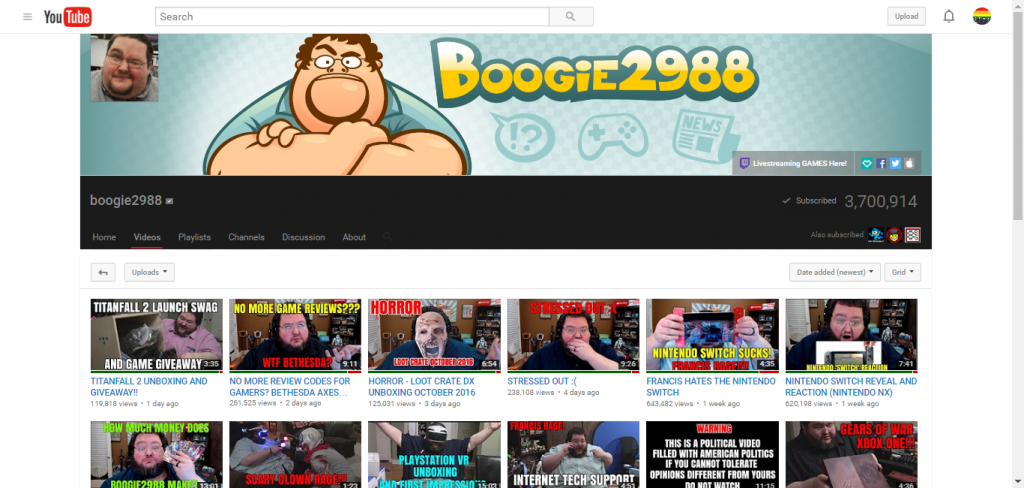
Task: Click '119,818 views' text
Action: point(114,404)
